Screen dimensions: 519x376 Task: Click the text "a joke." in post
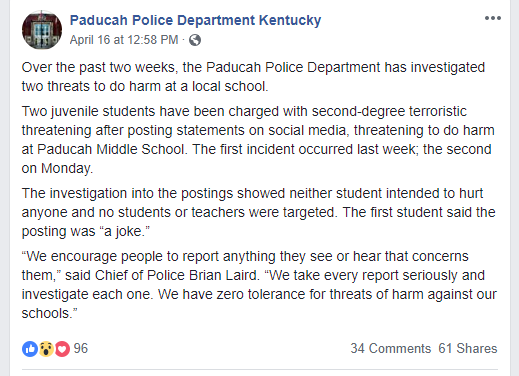125,231
